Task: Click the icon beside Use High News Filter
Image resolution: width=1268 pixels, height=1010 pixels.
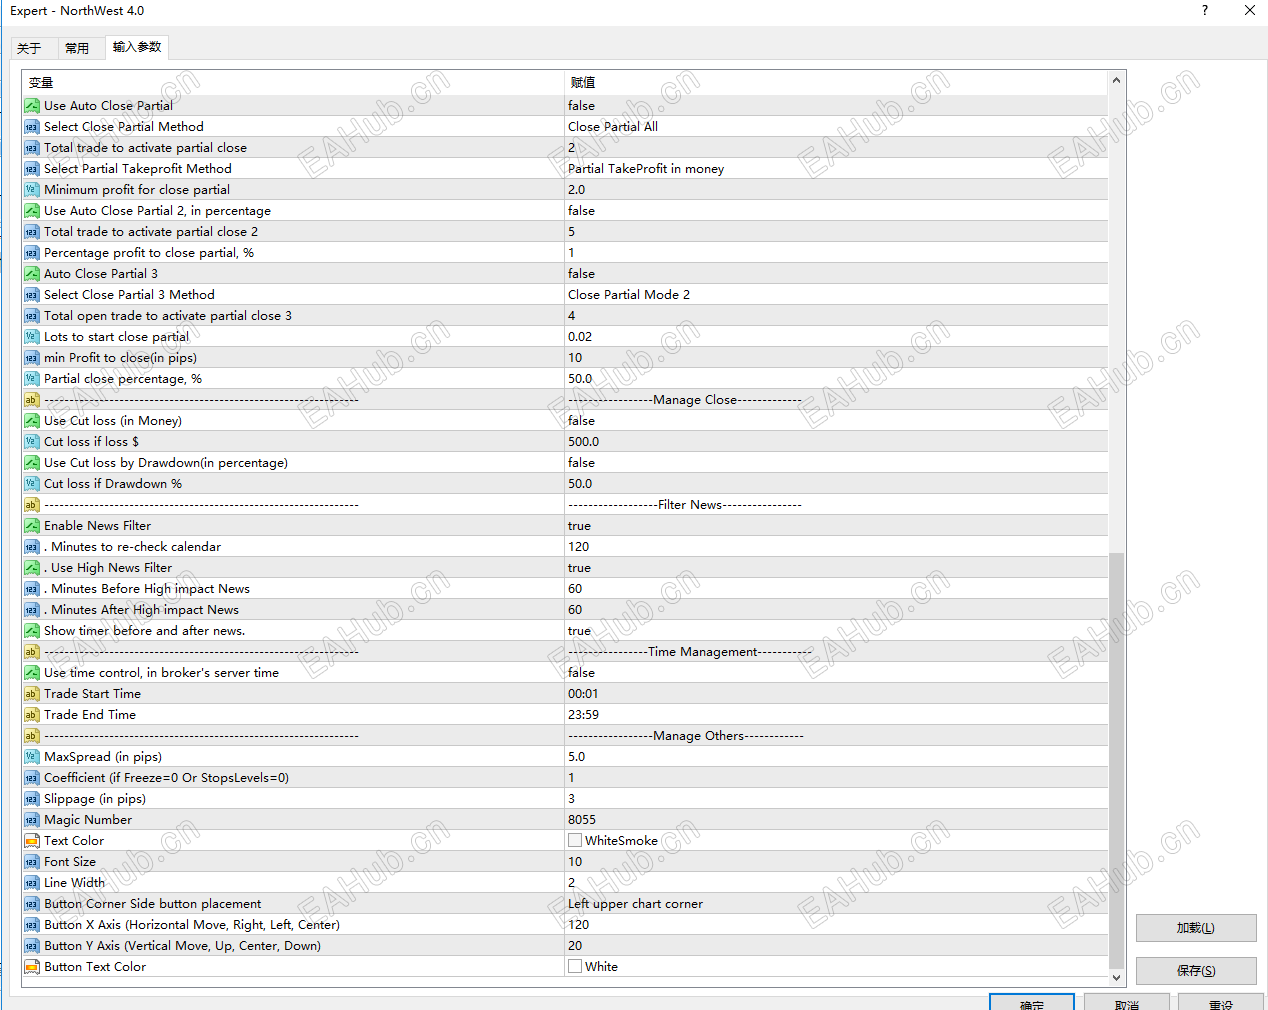Action: [32, 567]
